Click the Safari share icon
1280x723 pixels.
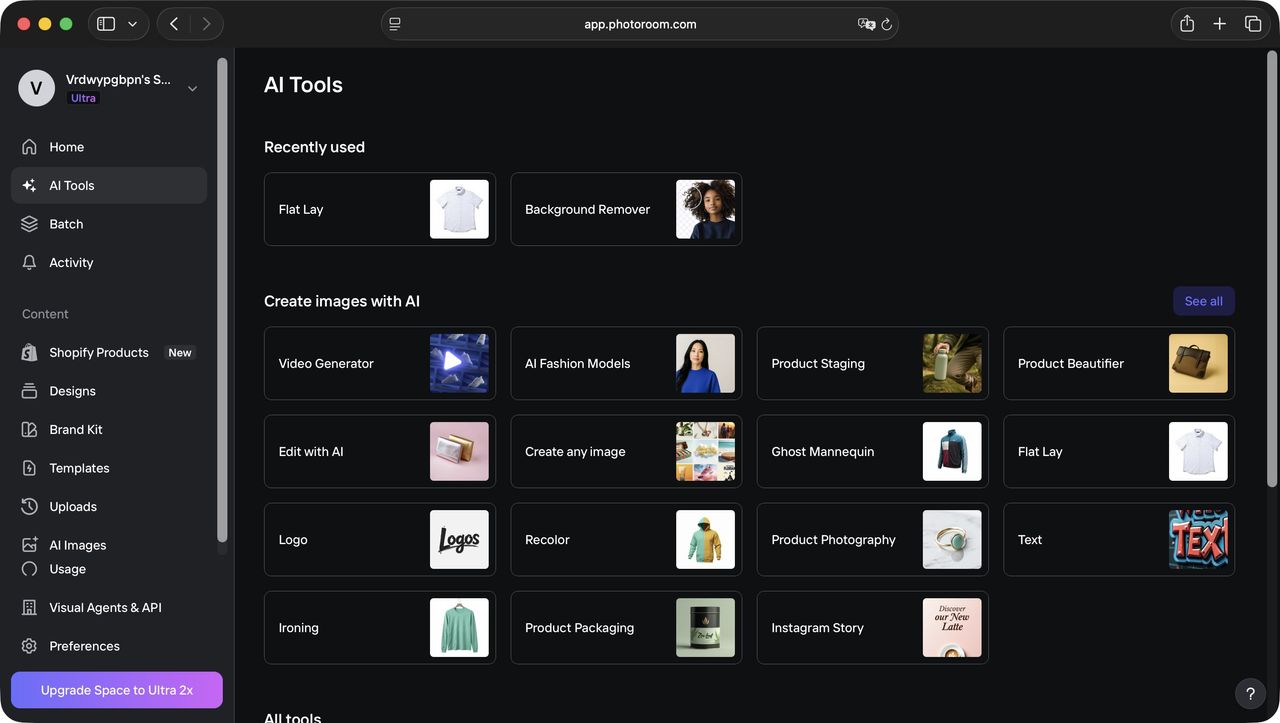click(x=1187, y=24)
